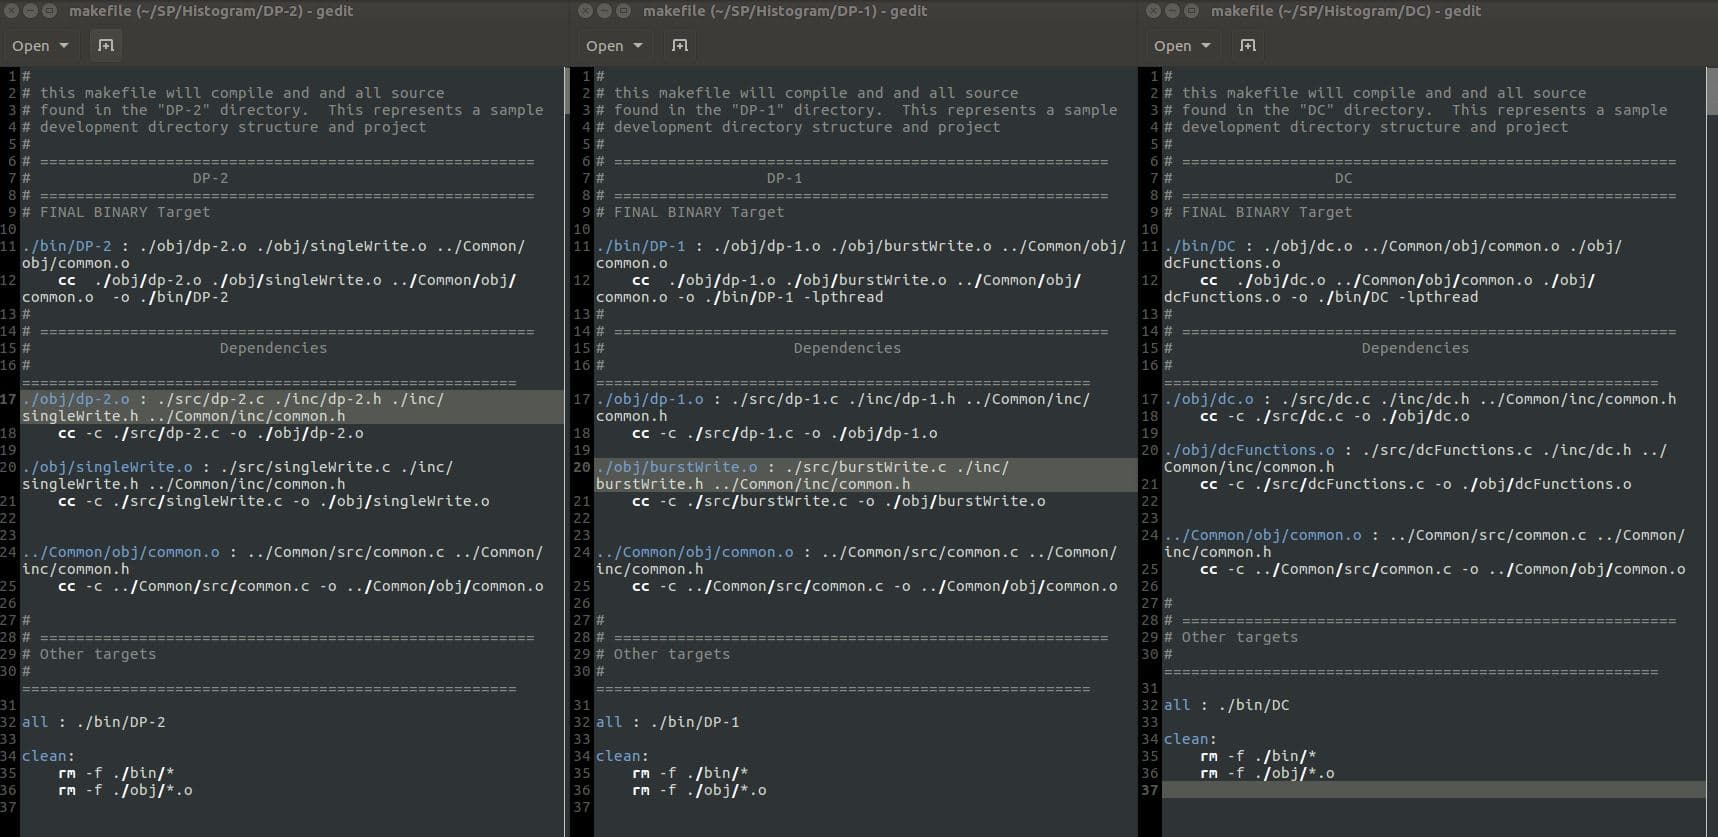
Task: Create new document in DC gedit window
Action: point(1247,45)
